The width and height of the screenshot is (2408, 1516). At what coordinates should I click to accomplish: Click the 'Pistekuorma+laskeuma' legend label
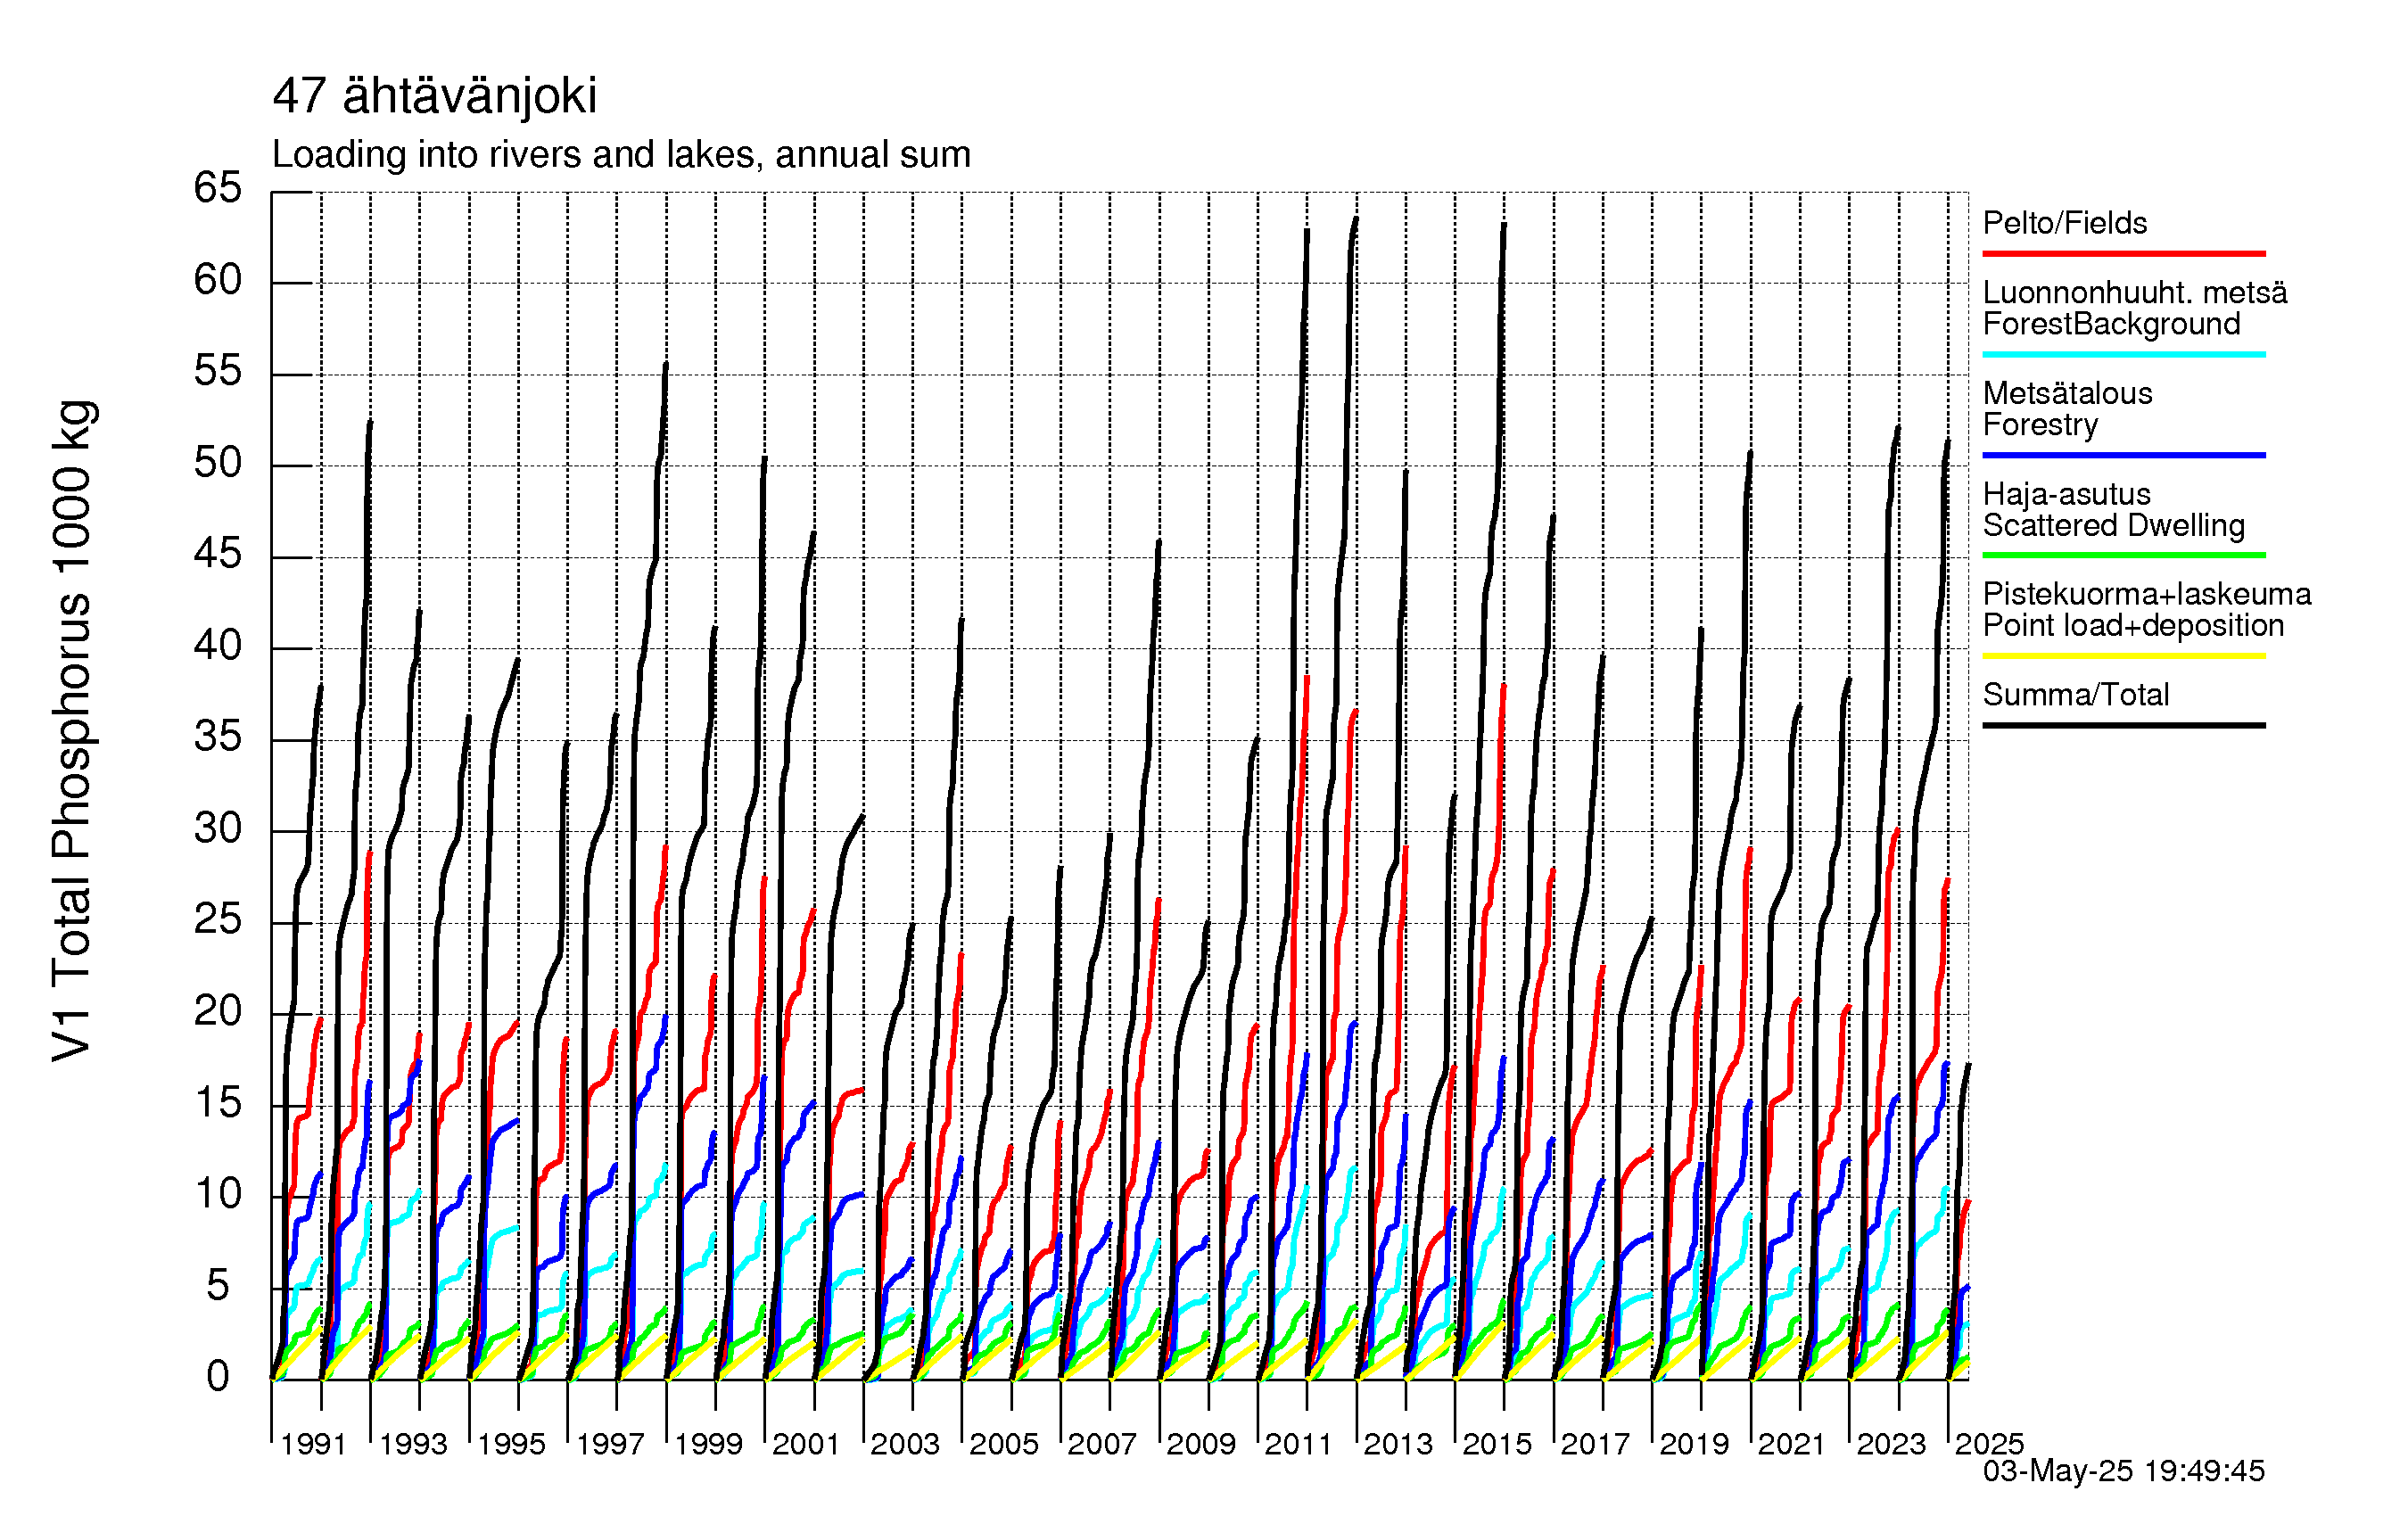click(2147, 594)
